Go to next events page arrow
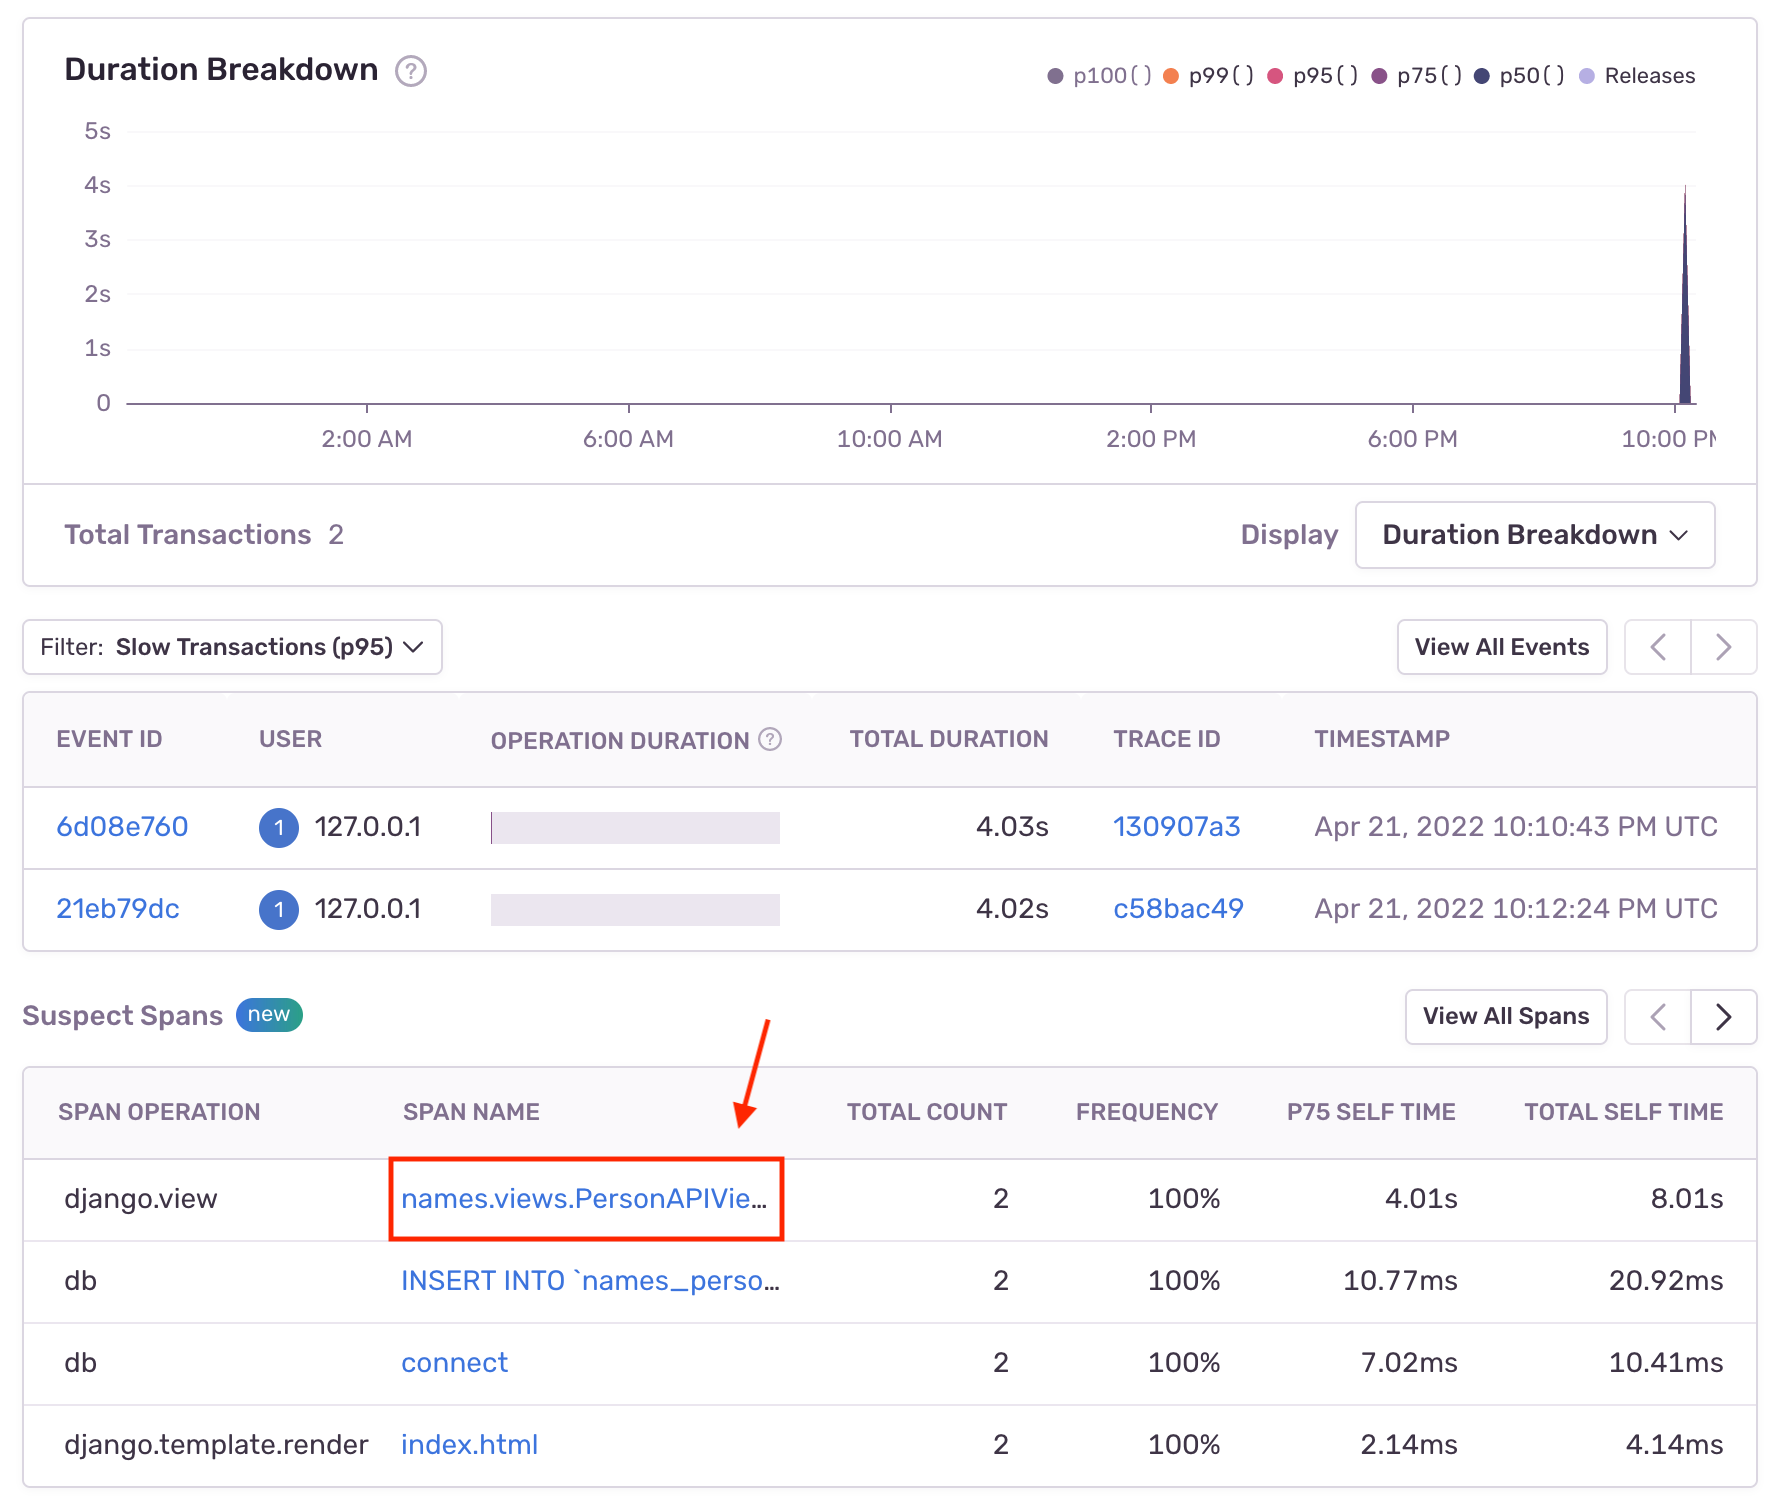This screenshot has width=1778, height=1496. pyautogui.click(x=1723, y=647)
